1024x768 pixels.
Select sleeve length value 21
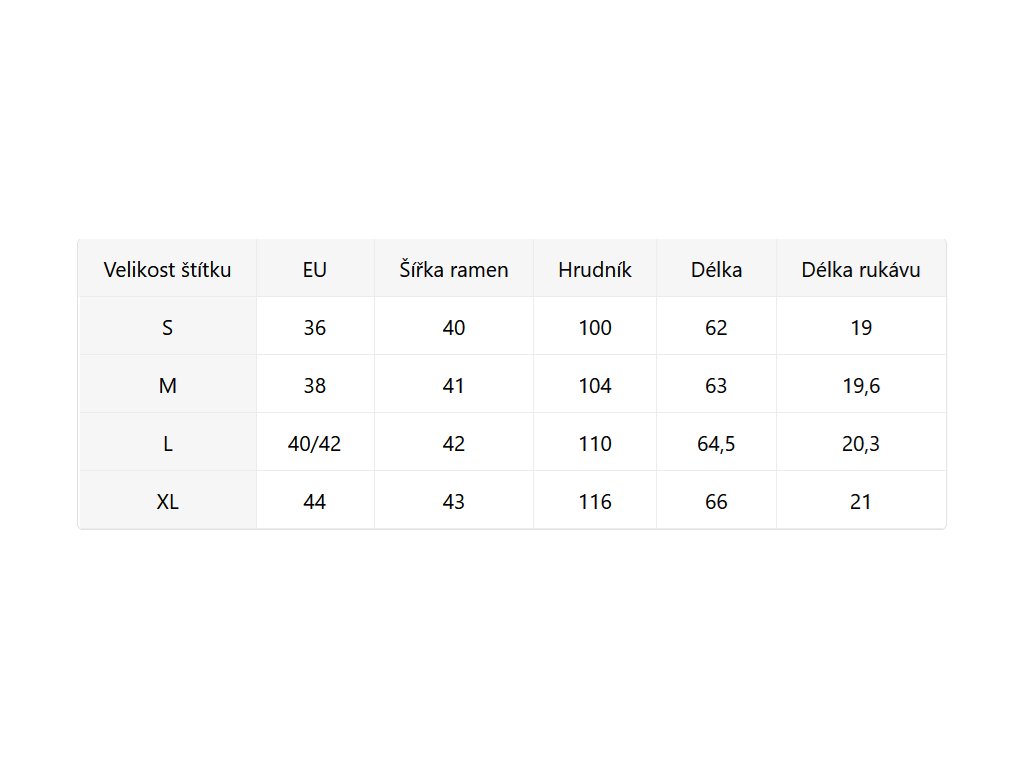tap(861, 501)
